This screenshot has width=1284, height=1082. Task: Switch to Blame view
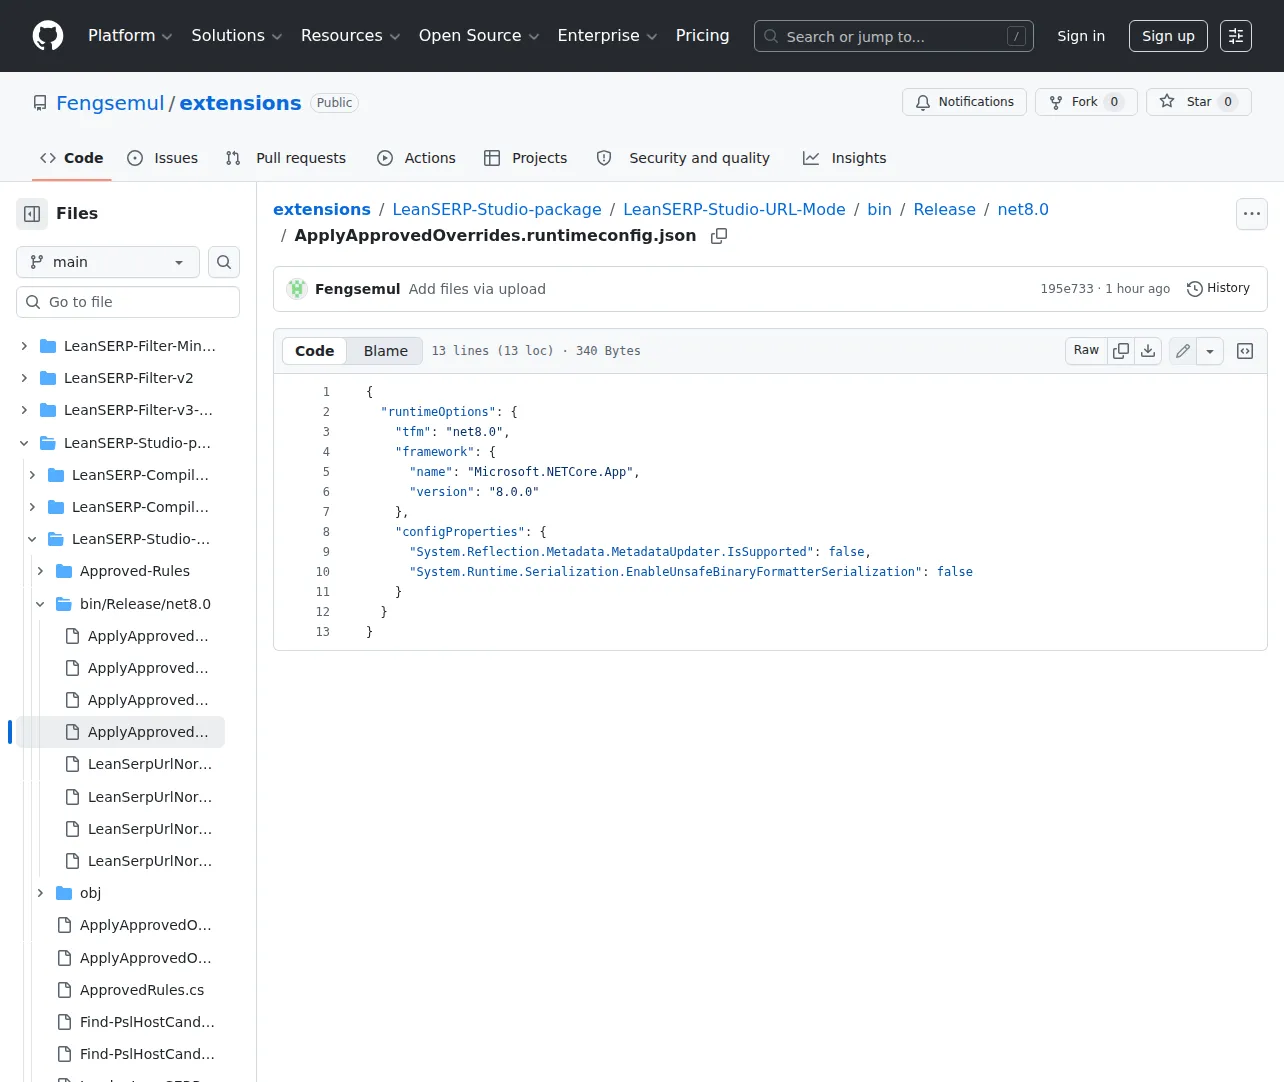click(386, 351)
